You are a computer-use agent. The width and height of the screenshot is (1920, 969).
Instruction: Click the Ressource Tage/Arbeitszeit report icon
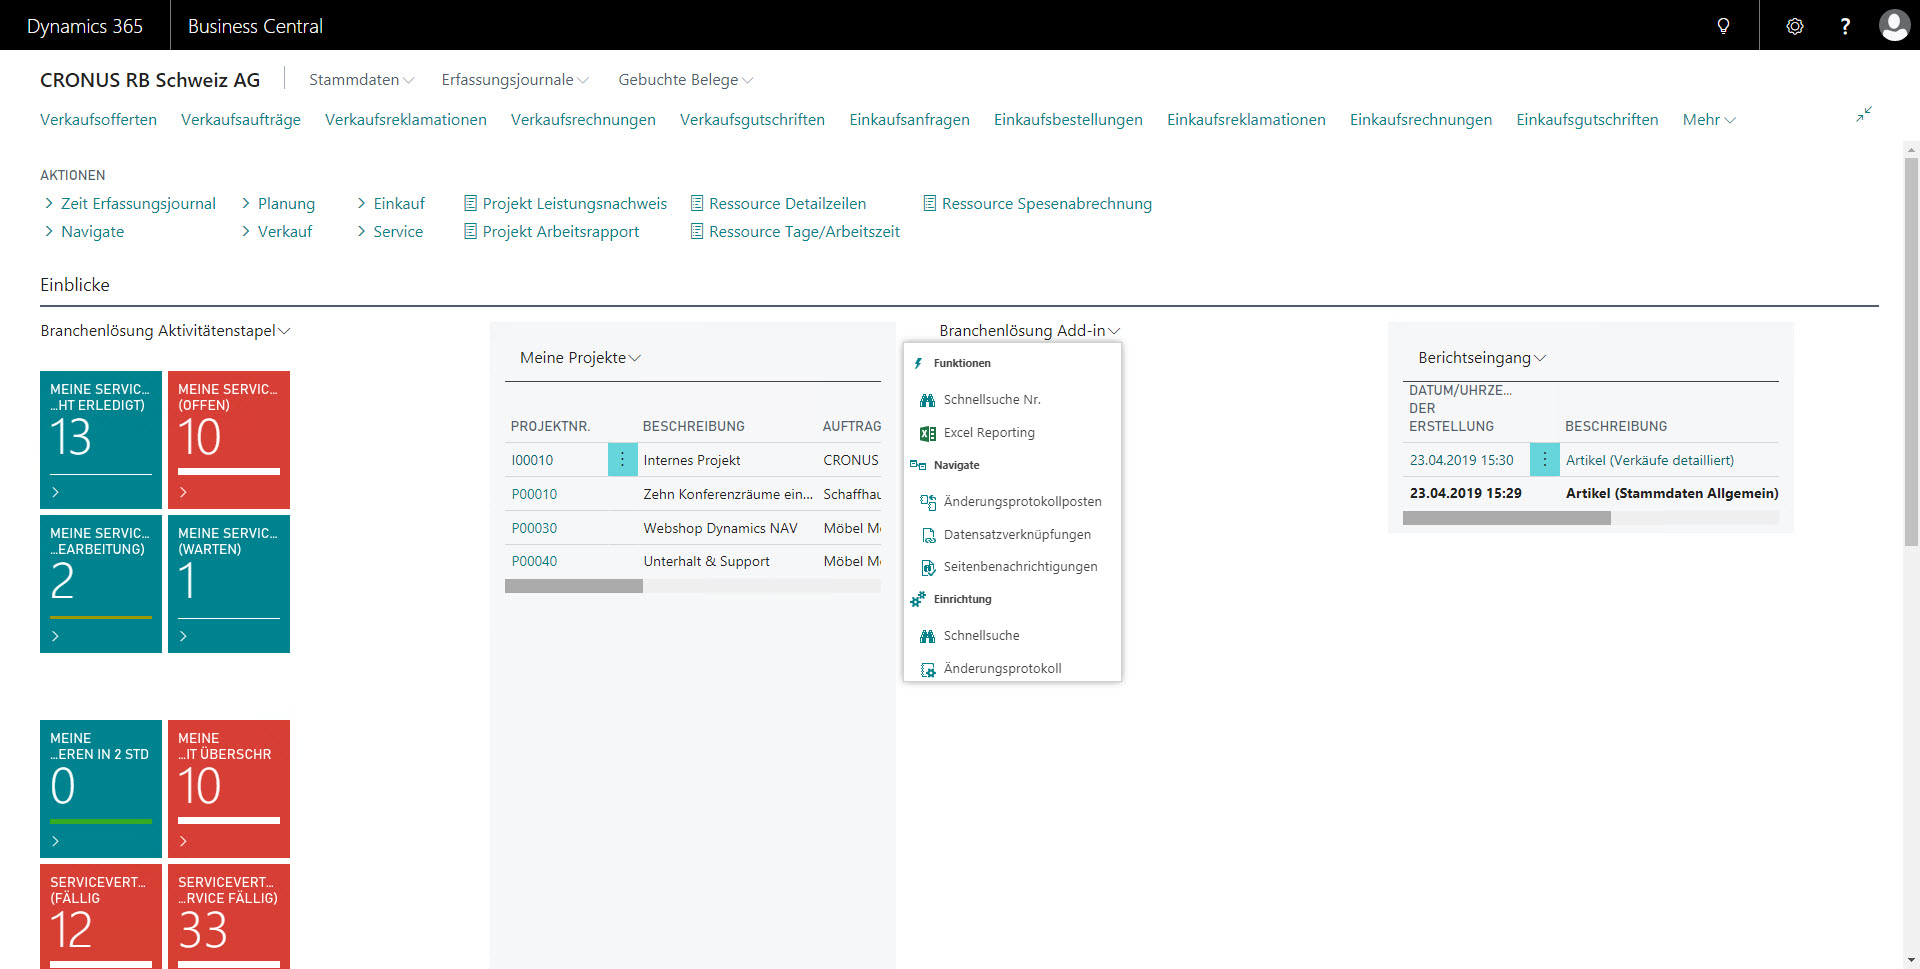point(697,231)
